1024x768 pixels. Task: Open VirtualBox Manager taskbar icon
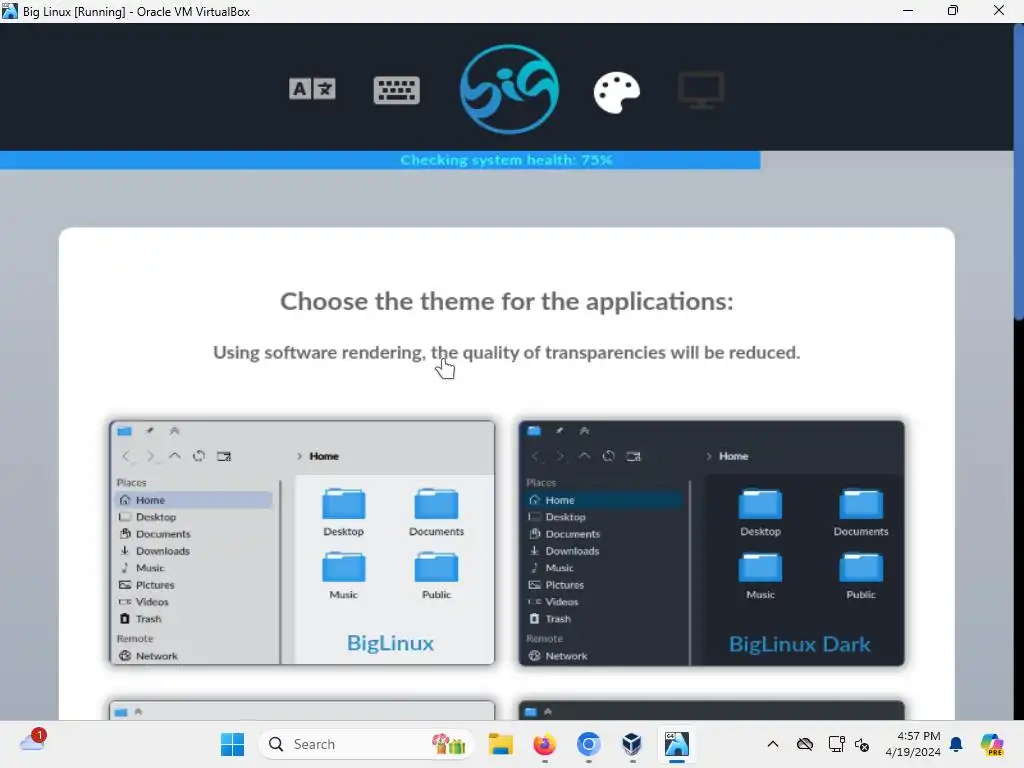click(632, 744)
